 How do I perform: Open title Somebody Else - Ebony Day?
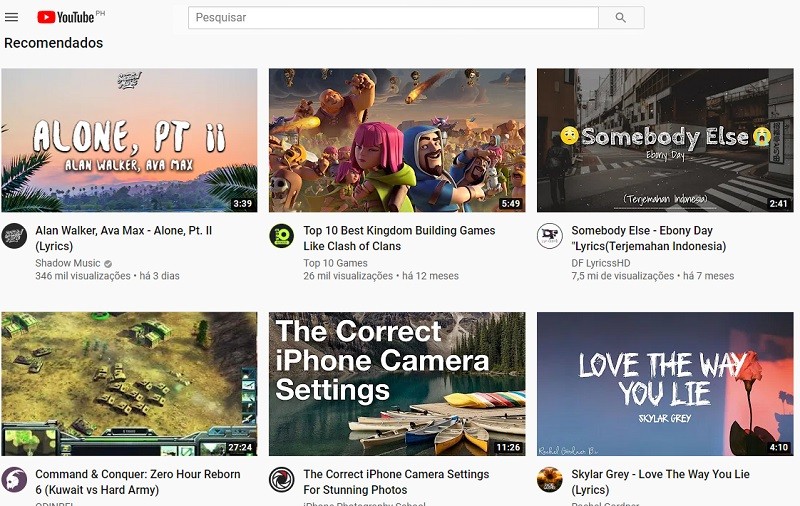[648, 238]
